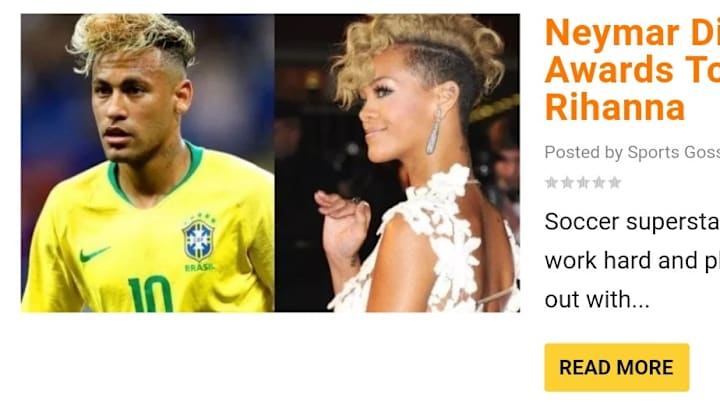Click the 'Soccer supersta' excerpt line
Image resolution: width=720 pixels, height=405 pixels.
point(632,222)
